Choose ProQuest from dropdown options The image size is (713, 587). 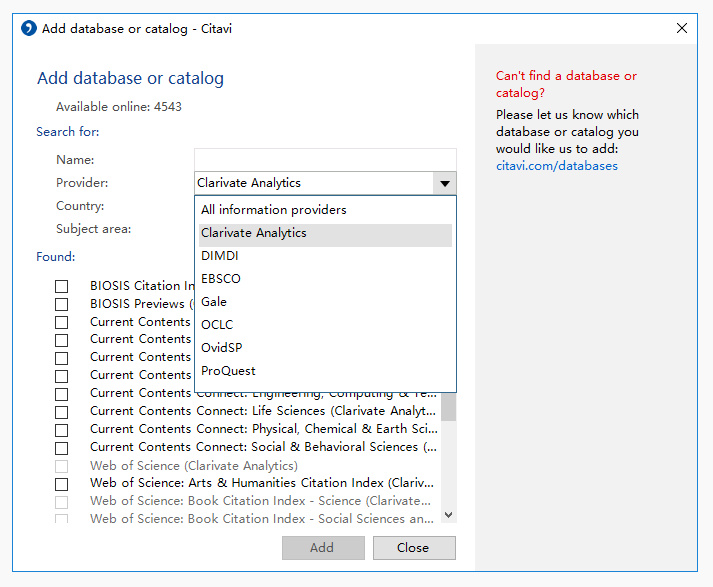228,371
